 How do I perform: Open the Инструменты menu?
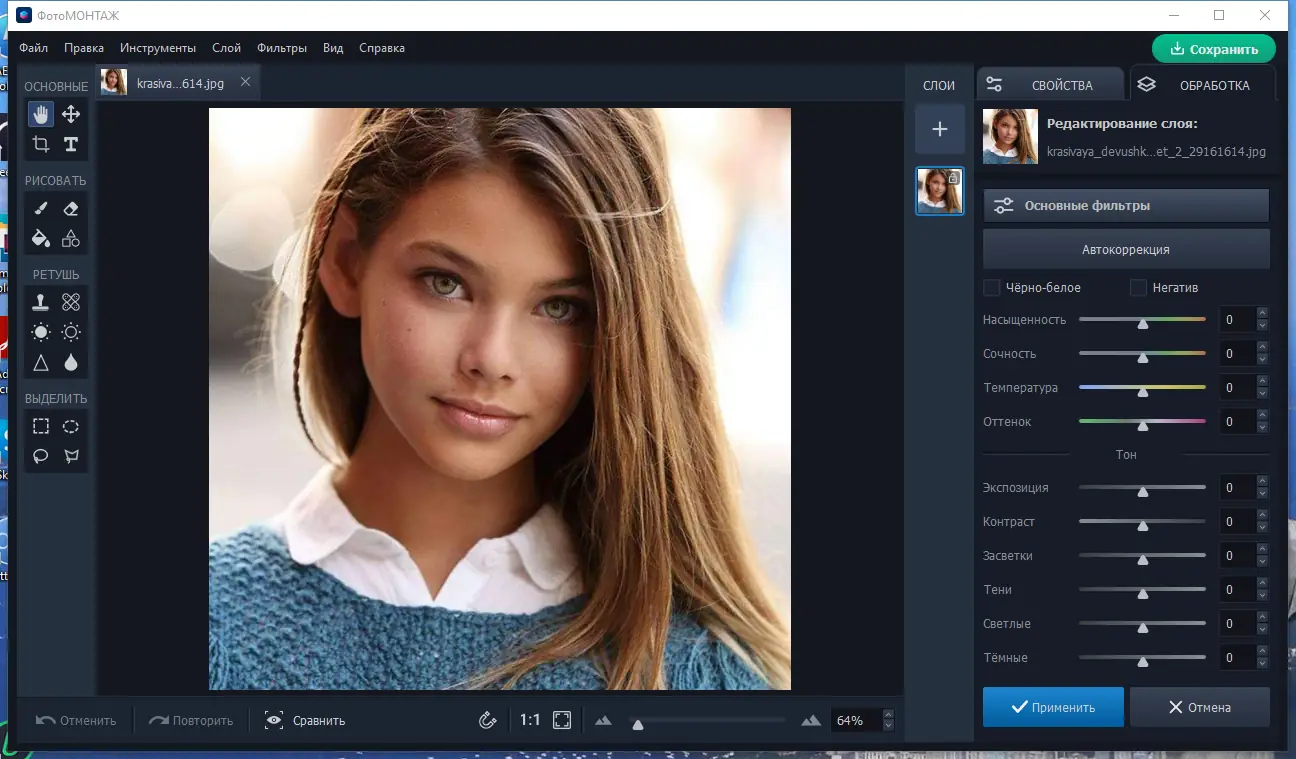tap(158, 48)
